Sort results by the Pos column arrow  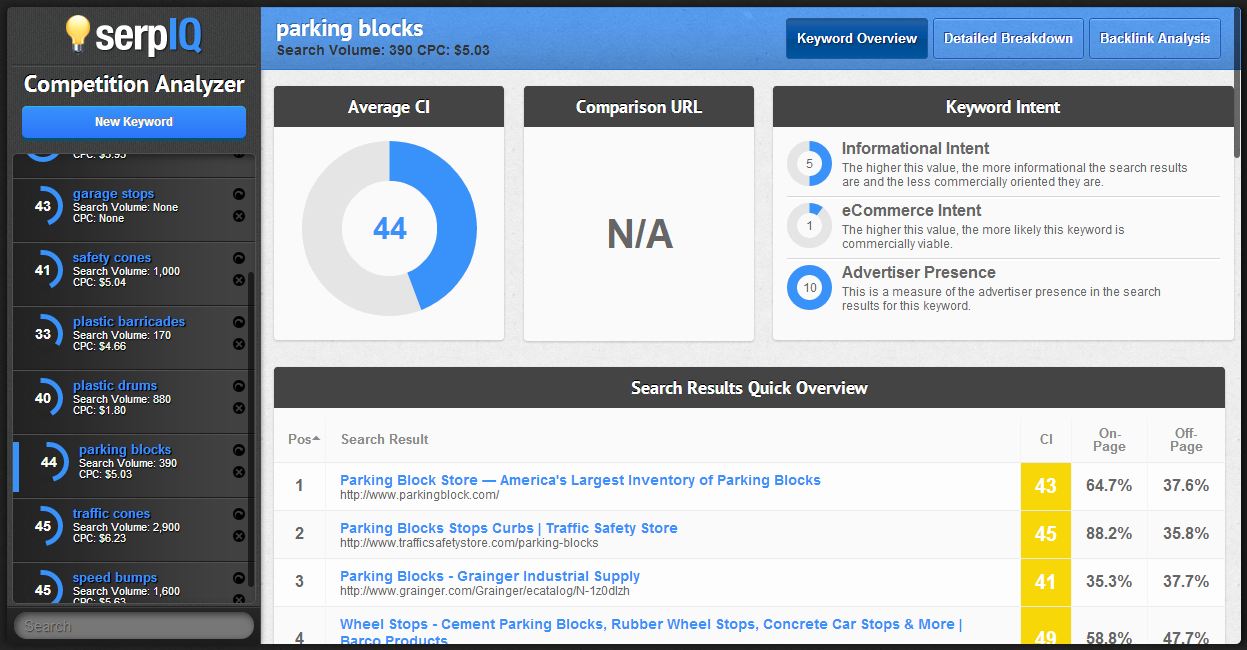pos(317,439)
